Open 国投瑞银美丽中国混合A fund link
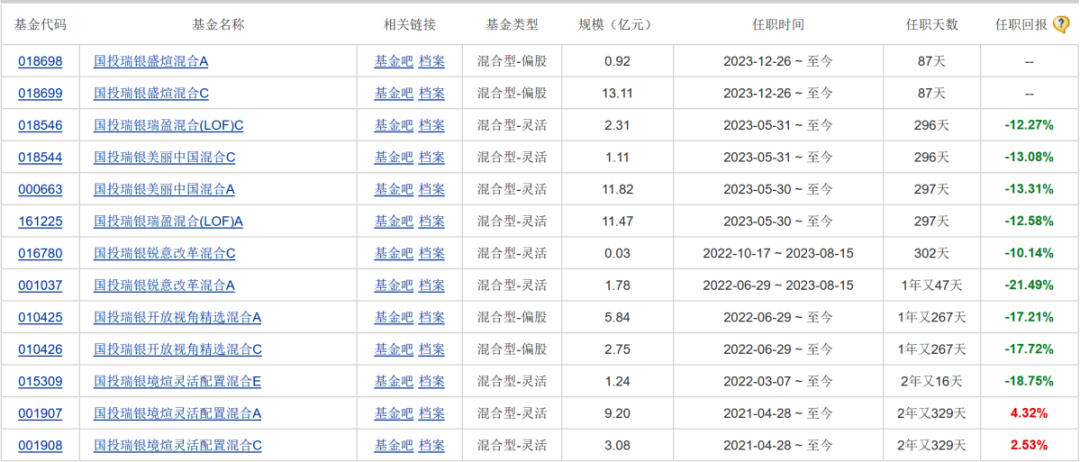Screen dimensions: 1080x462 (x=164, y=189)
